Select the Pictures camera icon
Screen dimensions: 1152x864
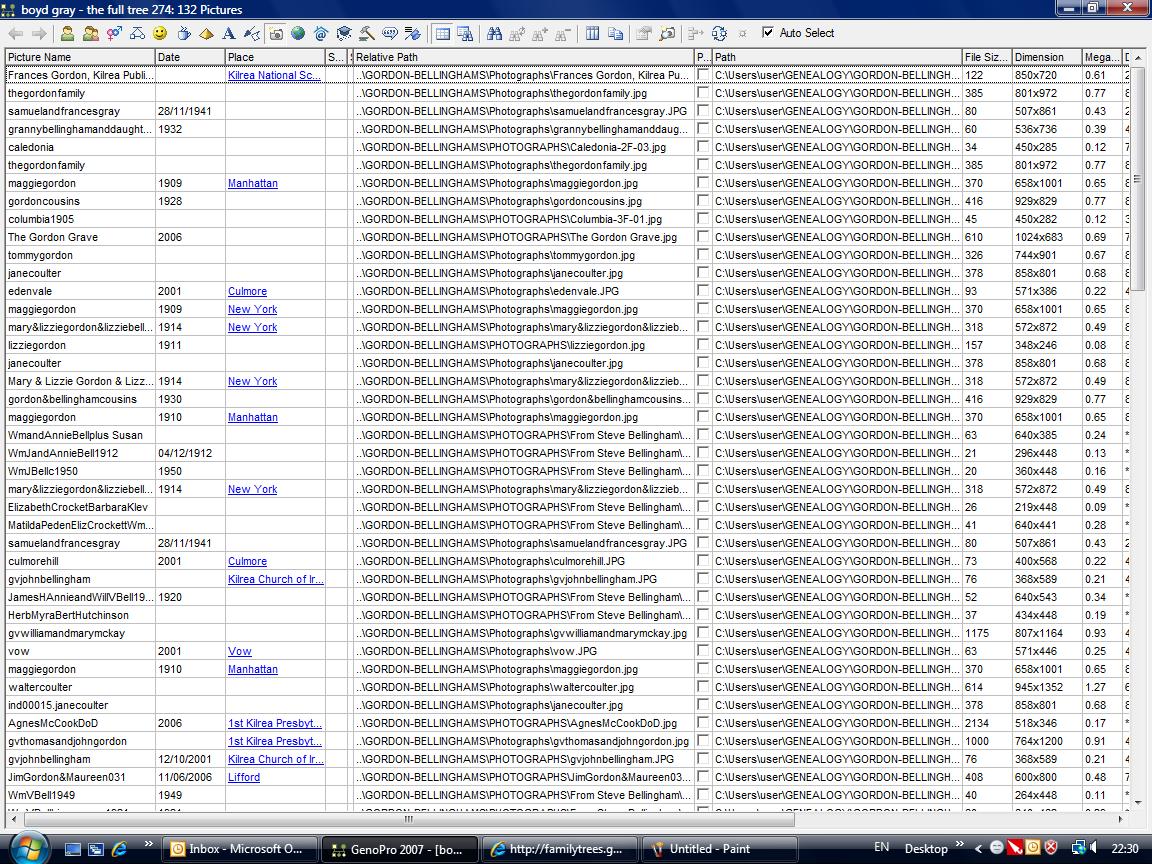tap(275, 34)
